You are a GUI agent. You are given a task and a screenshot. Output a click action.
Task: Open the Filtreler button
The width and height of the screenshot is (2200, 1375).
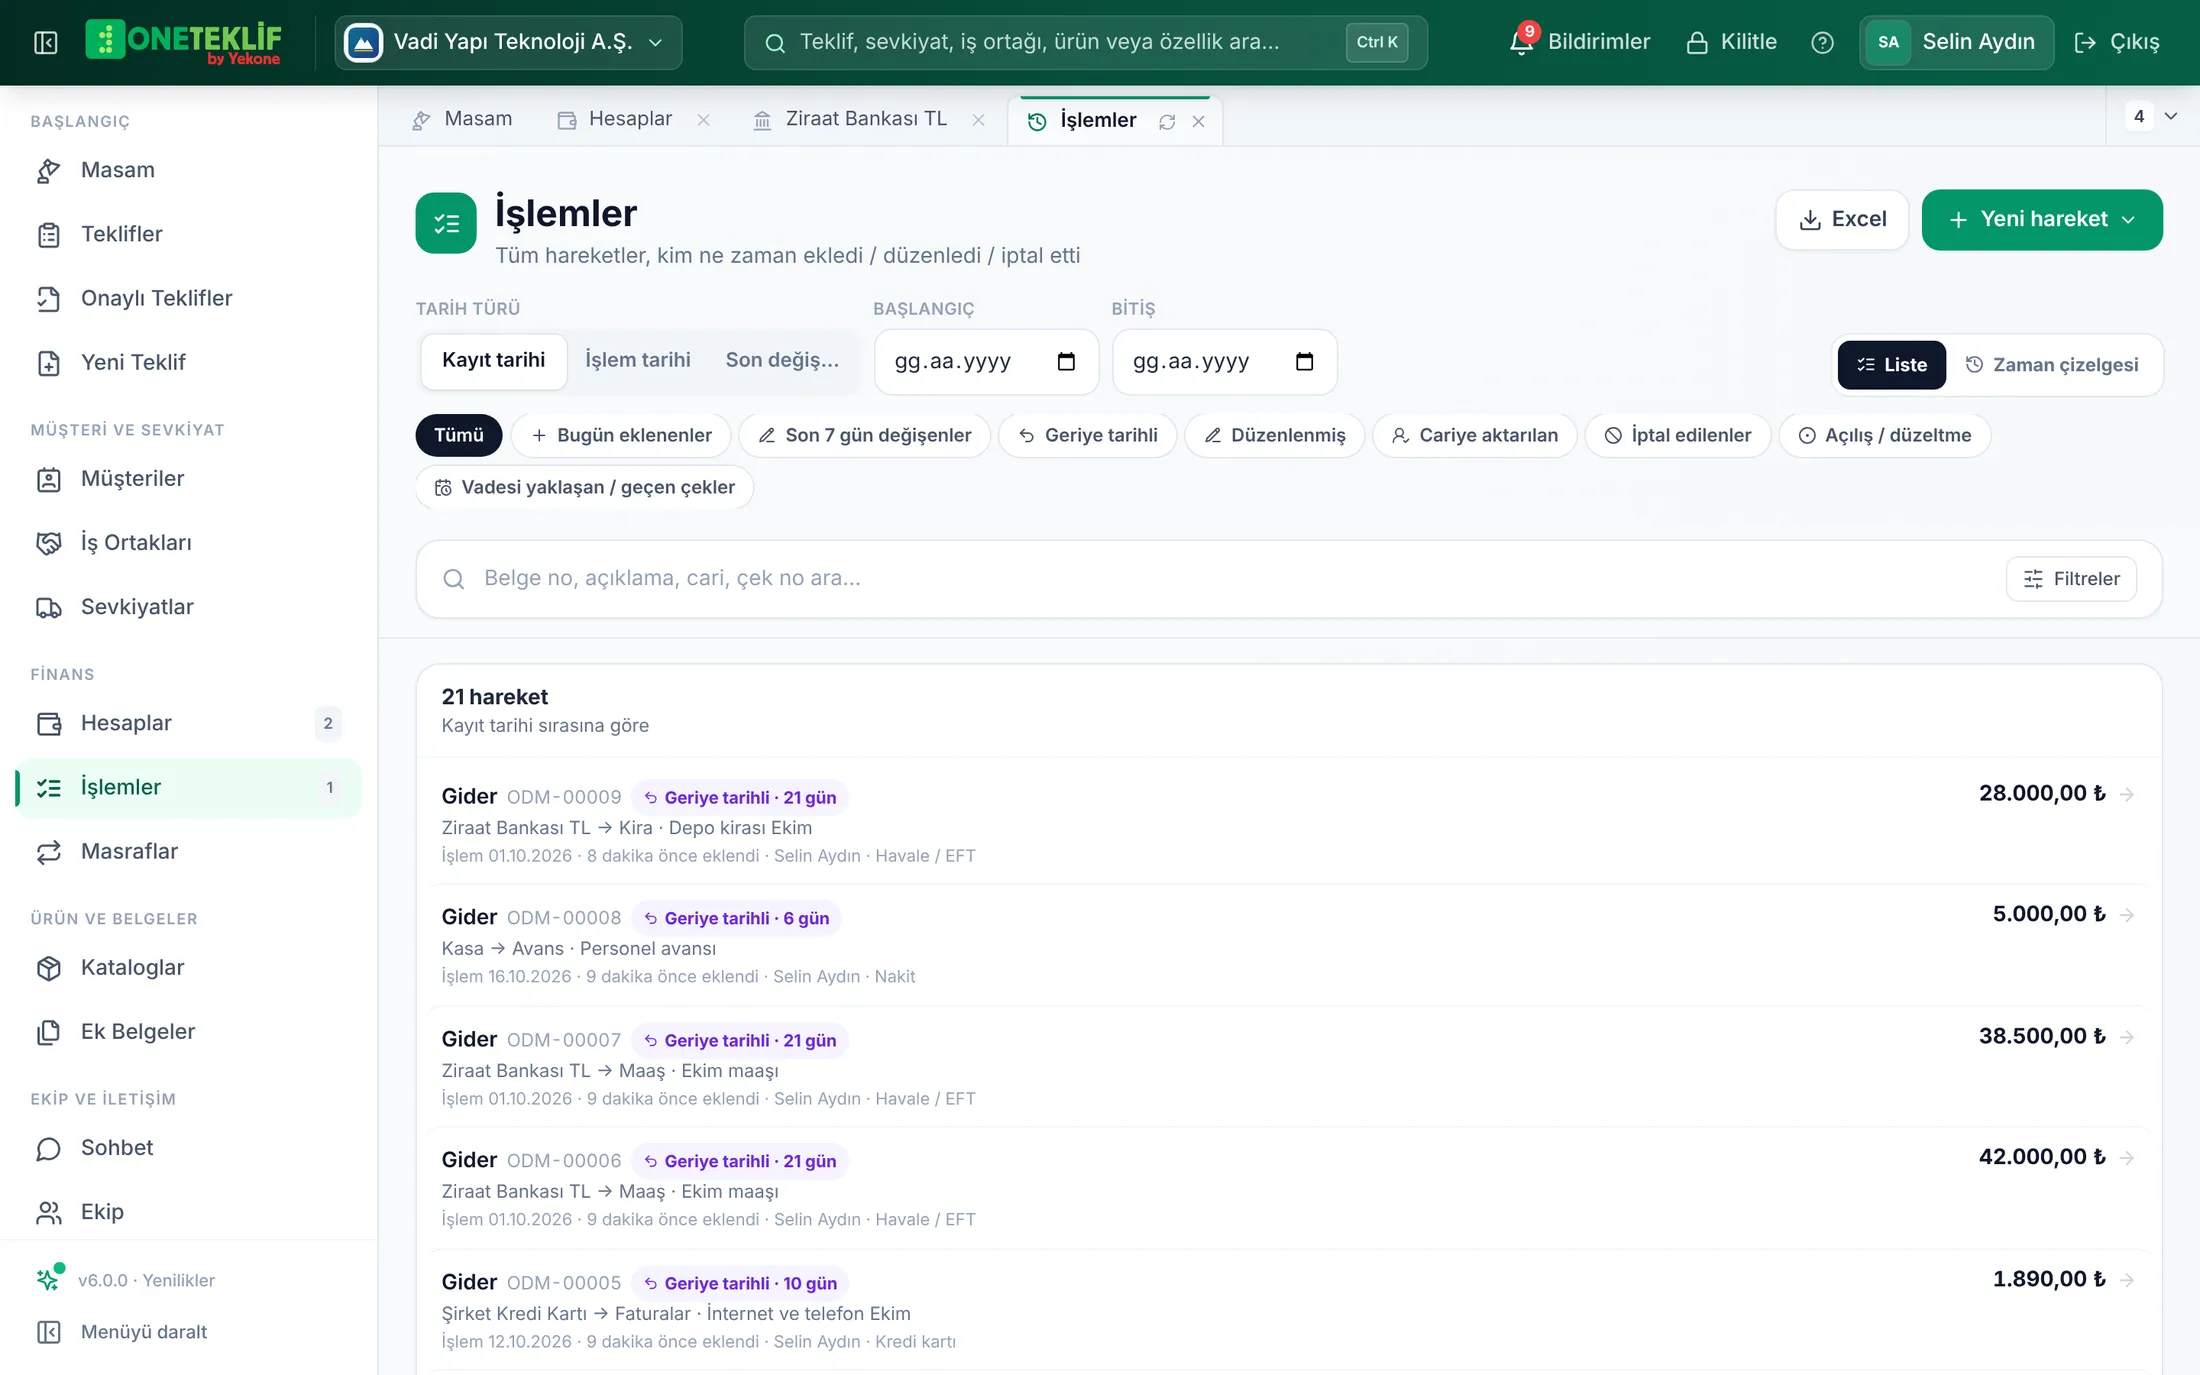coord(2071,579)
